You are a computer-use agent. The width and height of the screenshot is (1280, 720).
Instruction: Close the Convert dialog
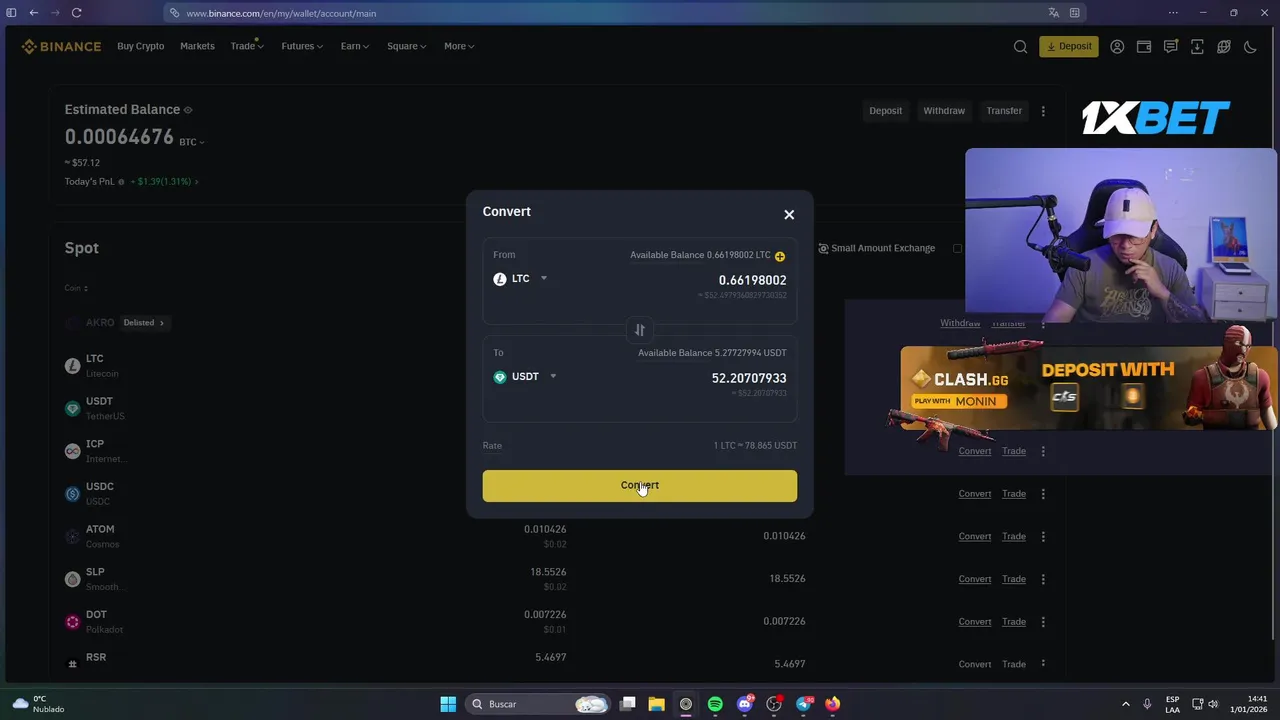coord(789,214)
